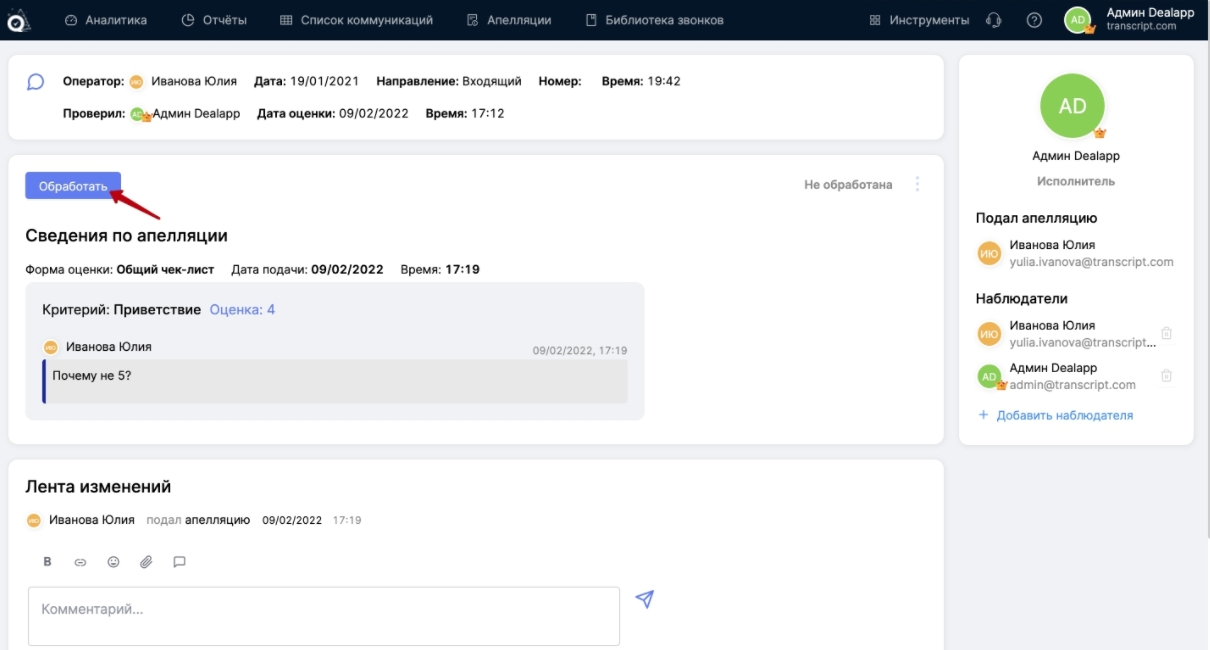Switch to Список коммуникаций
Image resolution: width=1210 pixels, height=650 pixels.
pos(356,20)
